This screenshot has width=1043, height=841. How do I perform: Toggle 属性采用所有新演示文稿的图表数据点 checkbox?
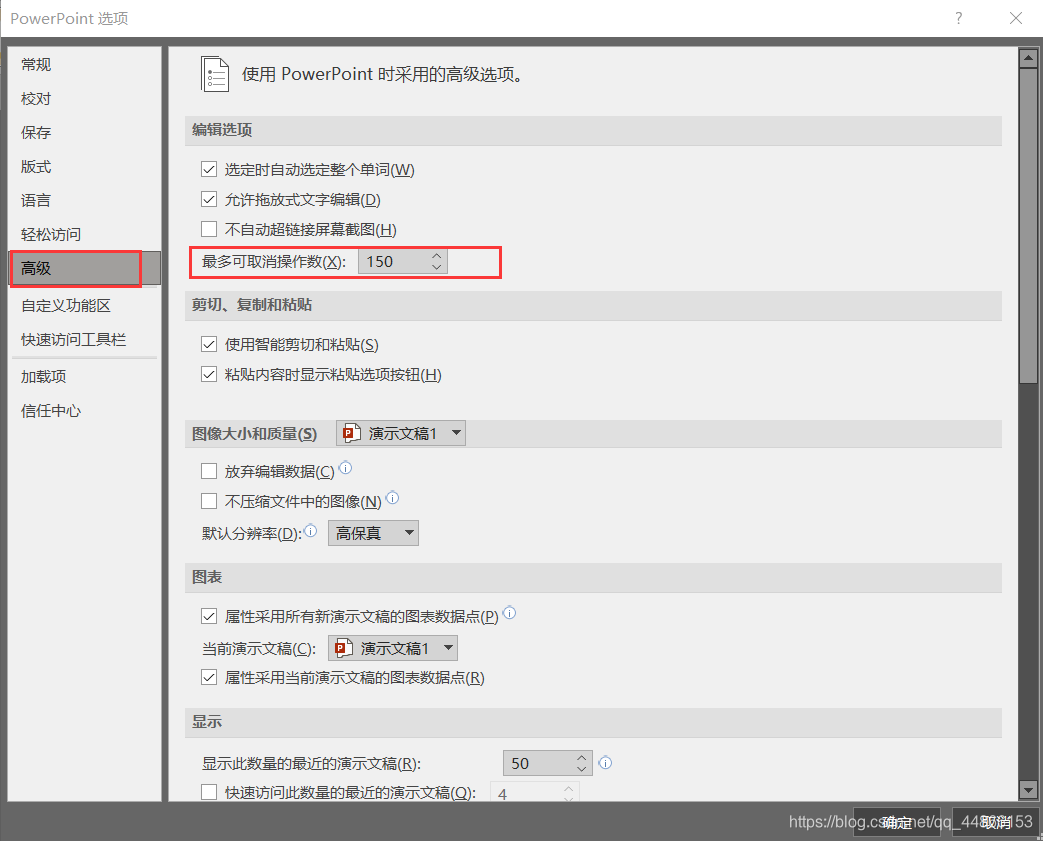click(209, 616)
